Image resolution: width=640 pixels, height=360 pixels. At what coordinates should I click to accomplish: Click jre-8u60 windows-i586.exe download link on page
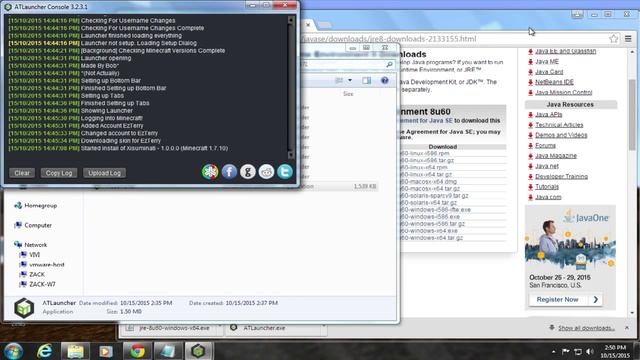(430, 217)
